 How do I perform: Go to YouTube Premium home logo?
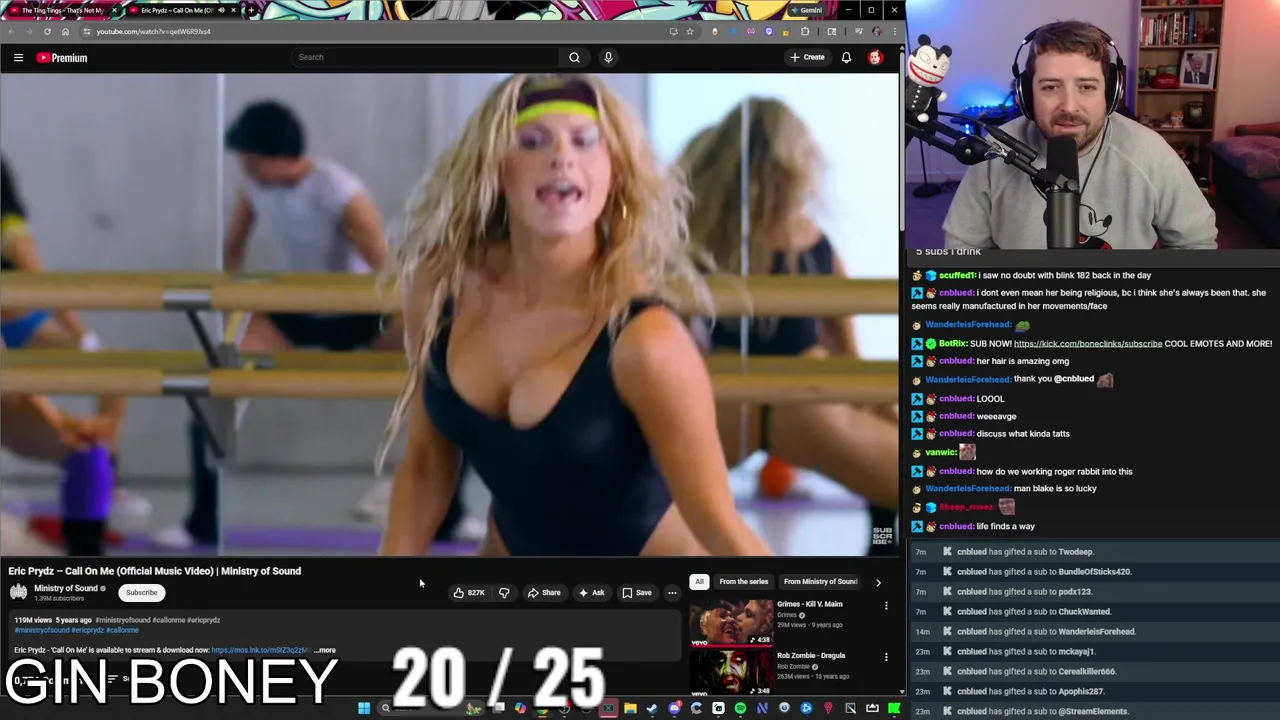click(x=62, y=58)
